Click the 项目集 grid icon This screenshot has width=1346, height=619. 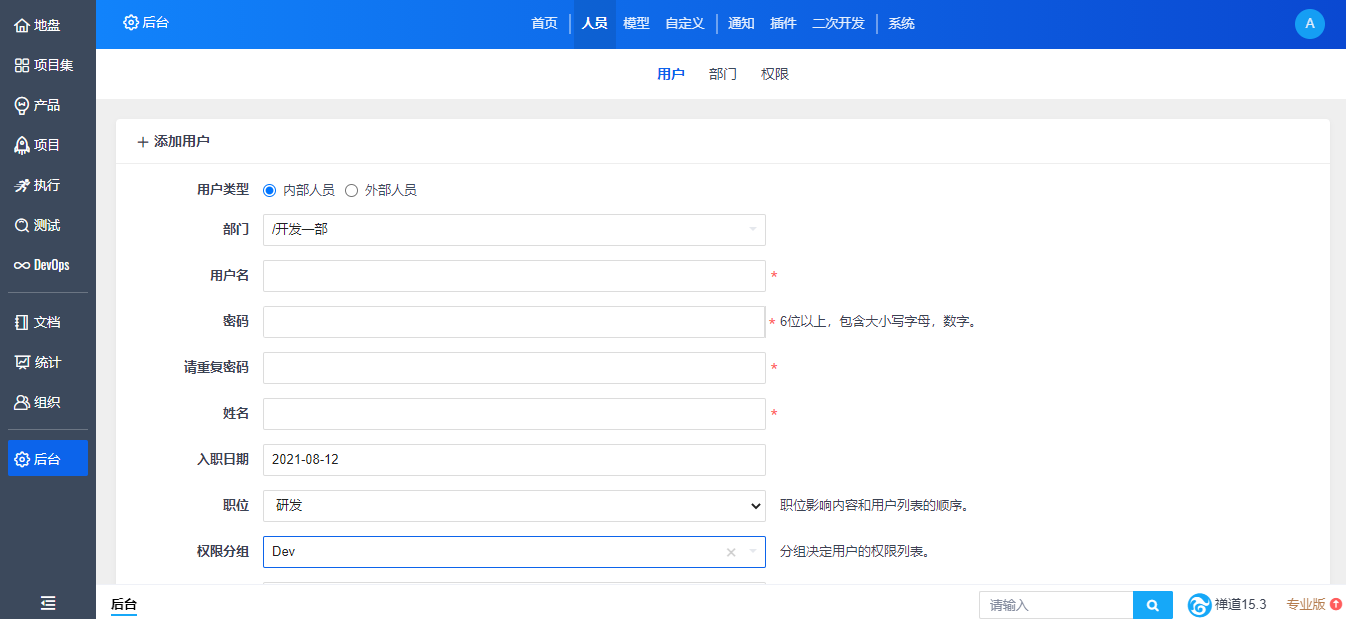pos(22,65)
